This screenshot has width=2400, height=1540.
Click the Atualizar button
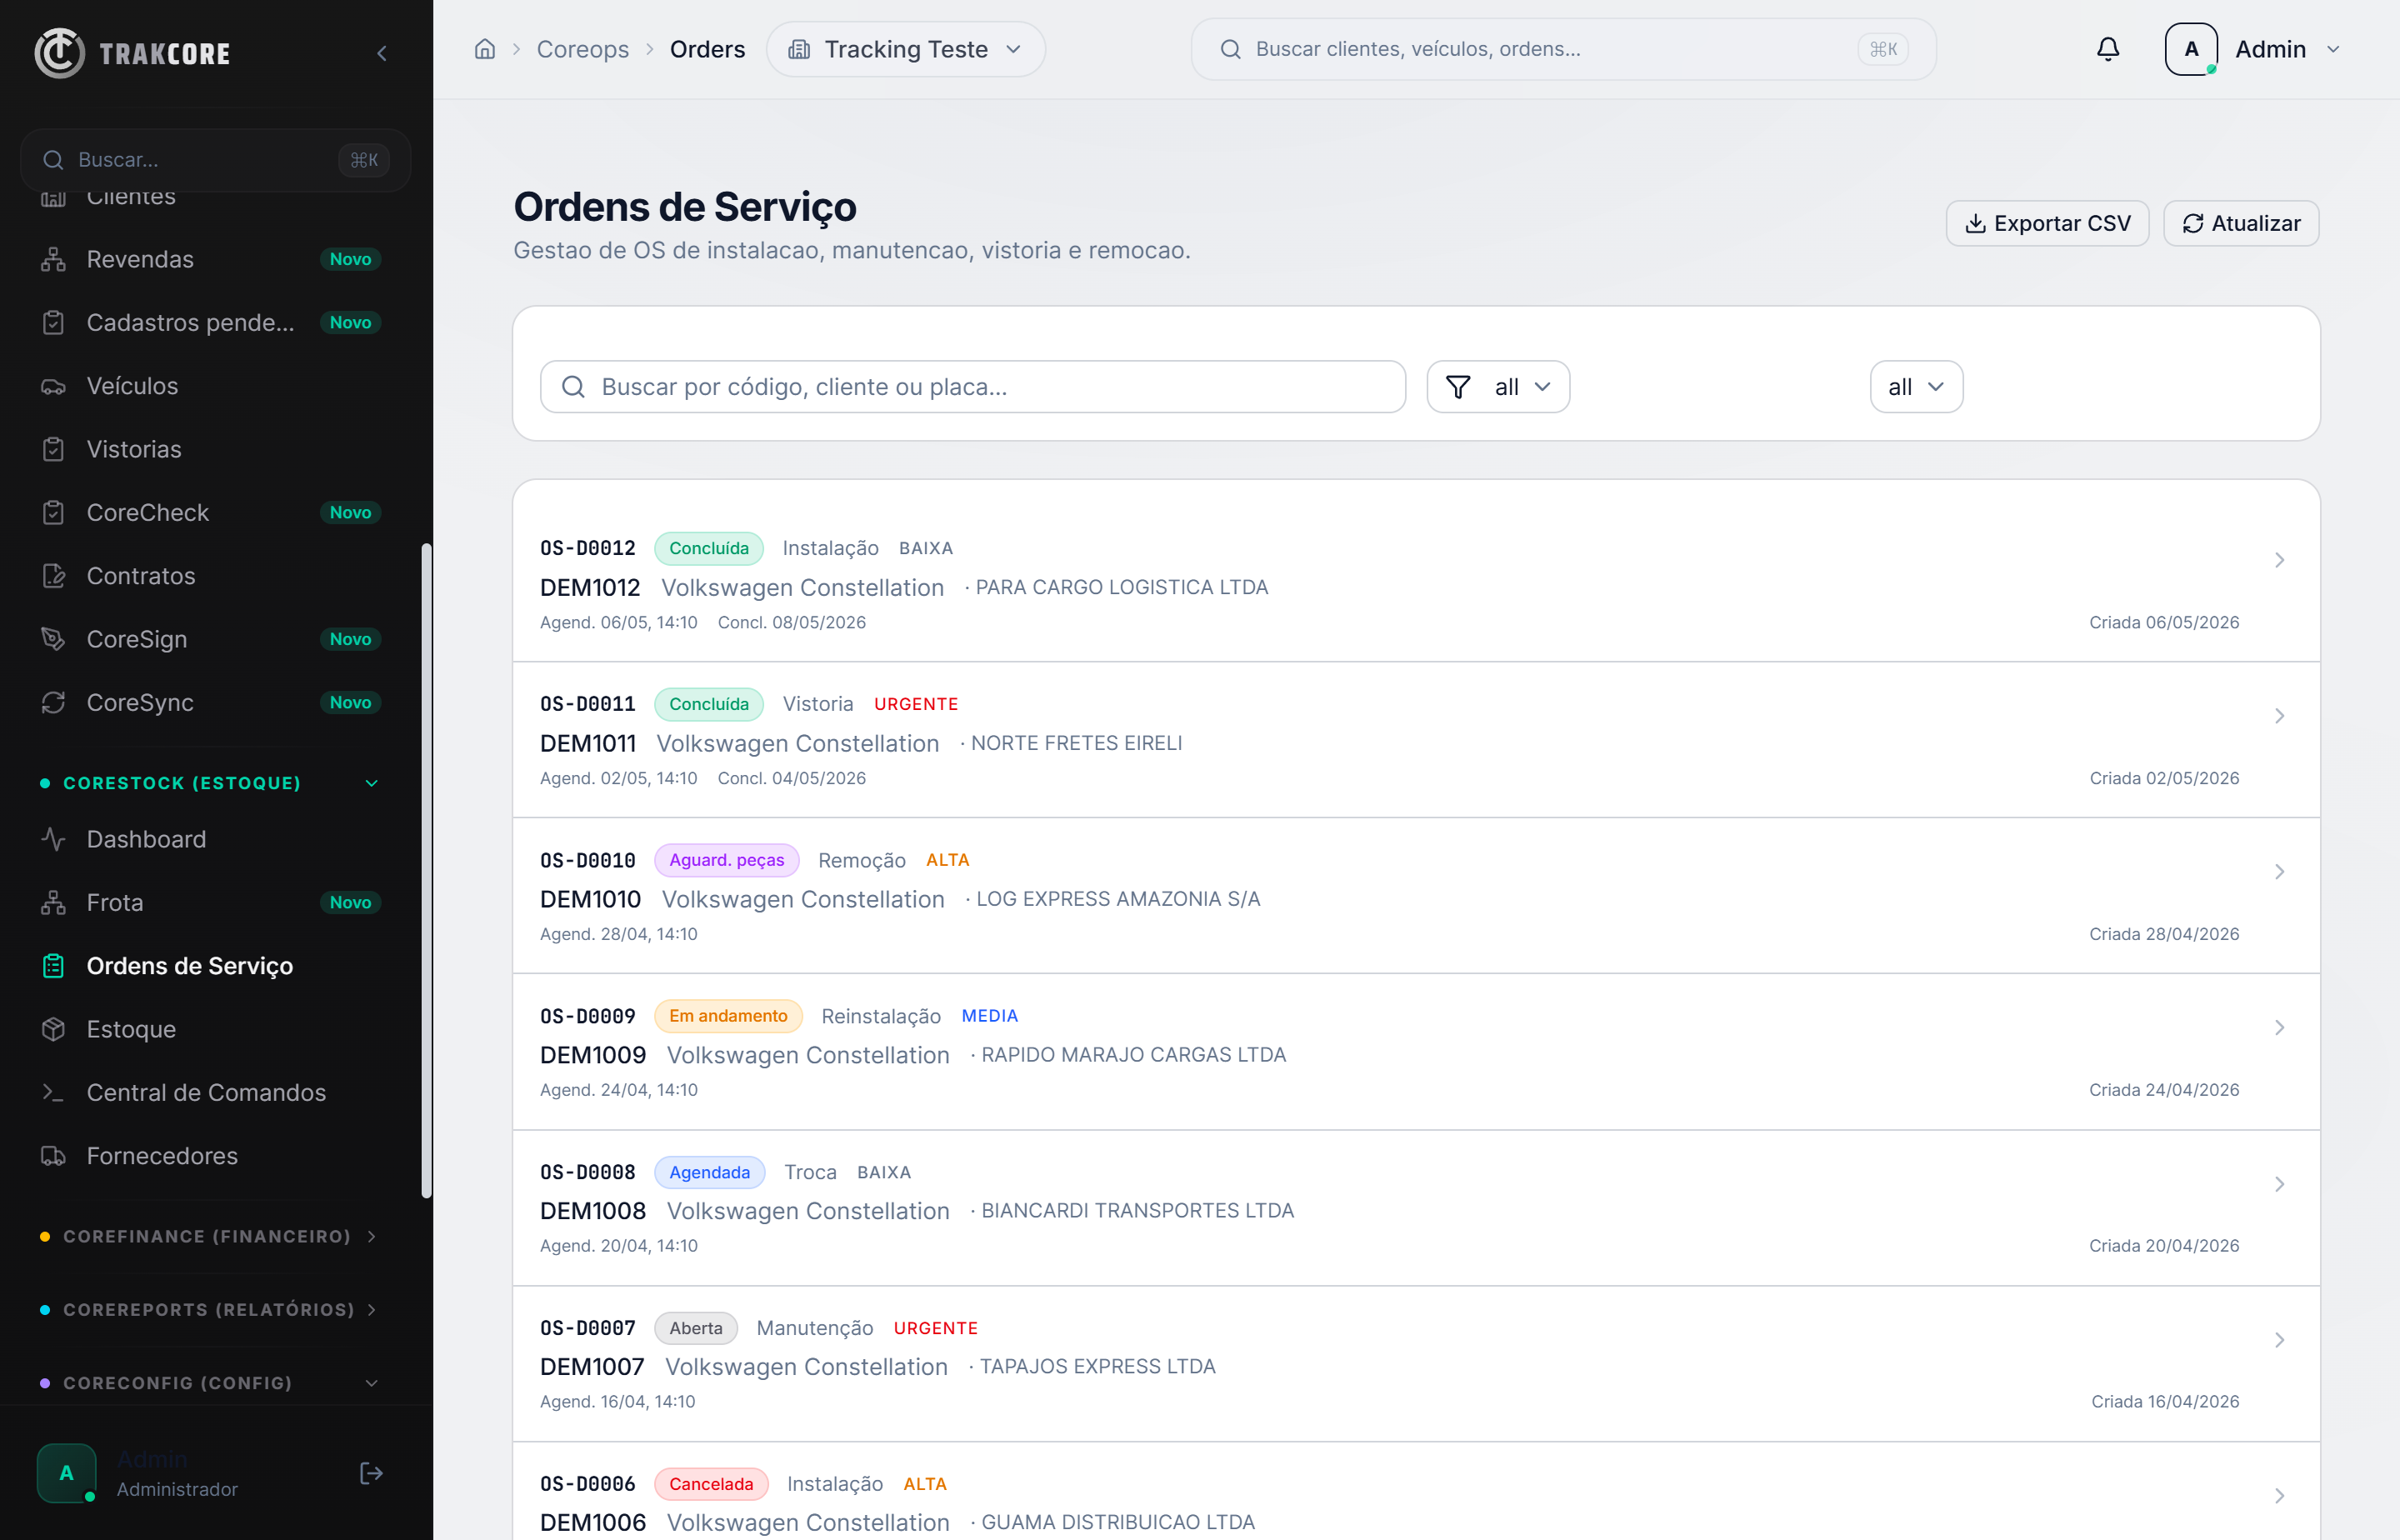(2241, 223)
